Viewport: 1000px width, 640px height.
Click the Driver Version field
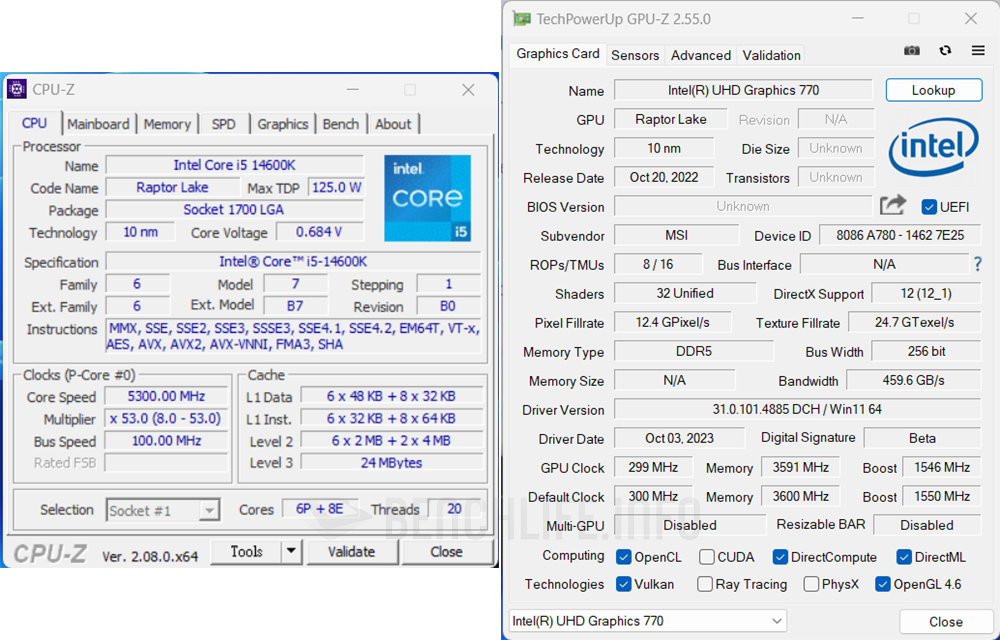pos(797,409)
